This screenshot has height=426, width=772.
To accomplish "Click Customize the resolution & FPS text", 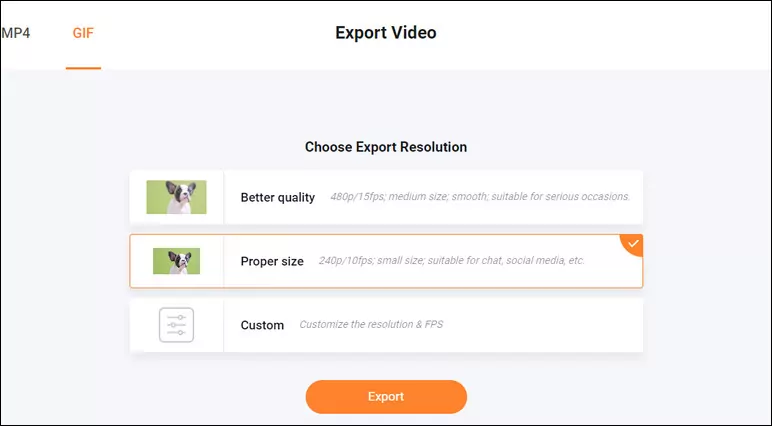I will [x=371, y=325].
